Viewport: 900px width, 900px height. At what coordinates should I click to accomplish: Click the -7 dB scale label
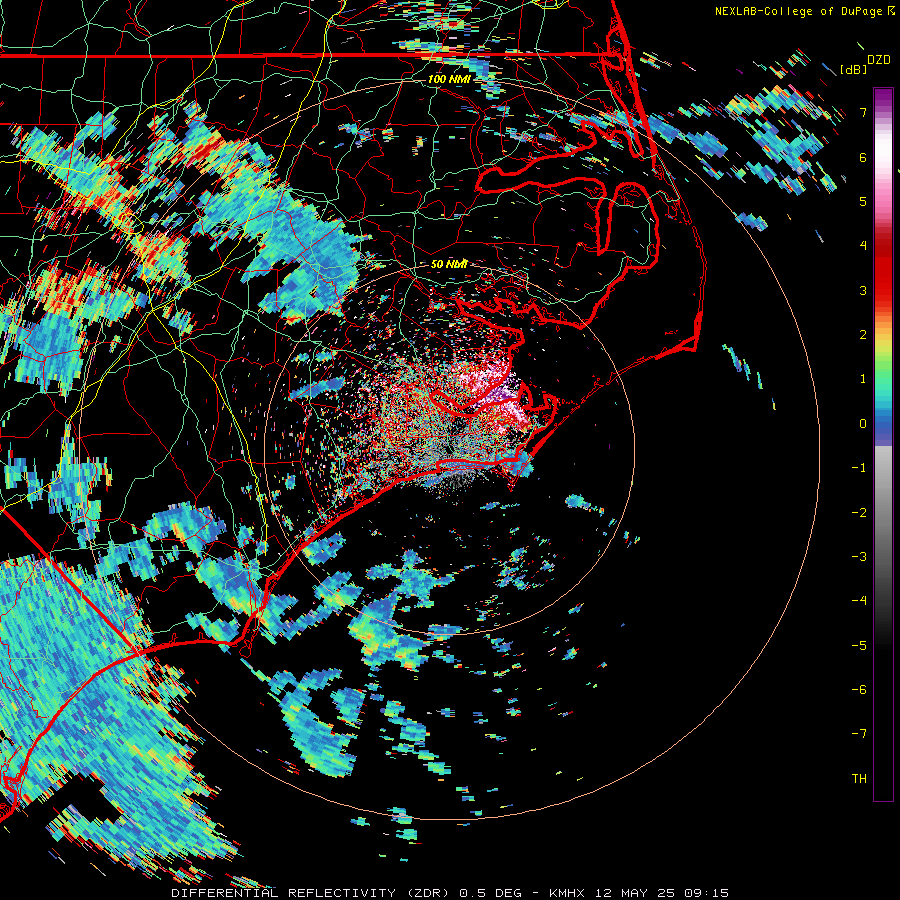pos(859,734)
